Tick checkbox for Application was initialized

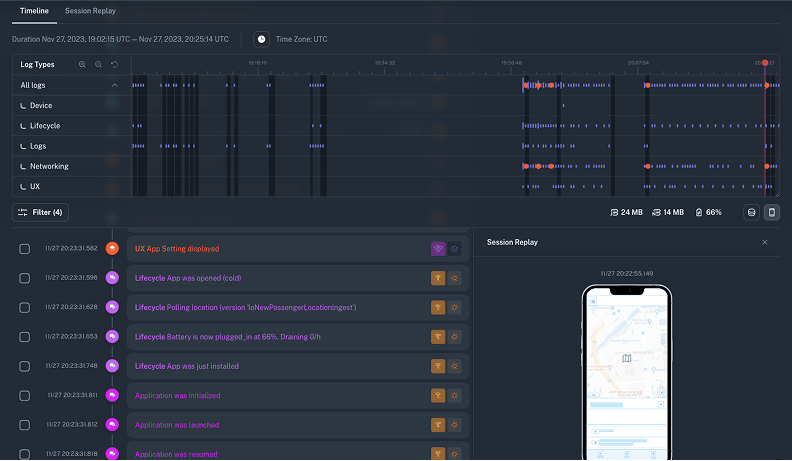[24, 396]
